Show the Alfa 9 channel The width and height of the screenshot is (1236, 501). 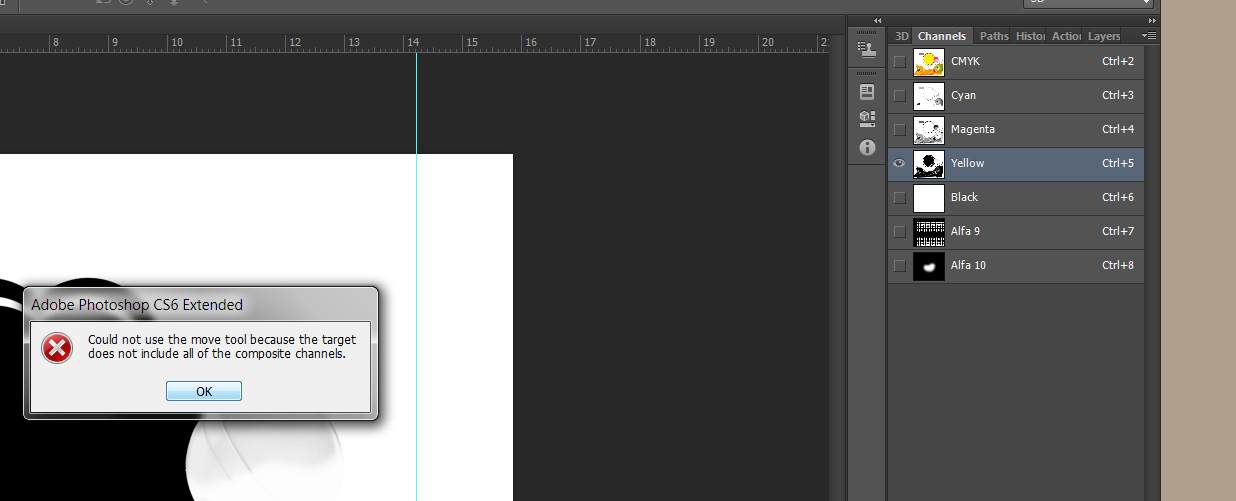(899, 232)
